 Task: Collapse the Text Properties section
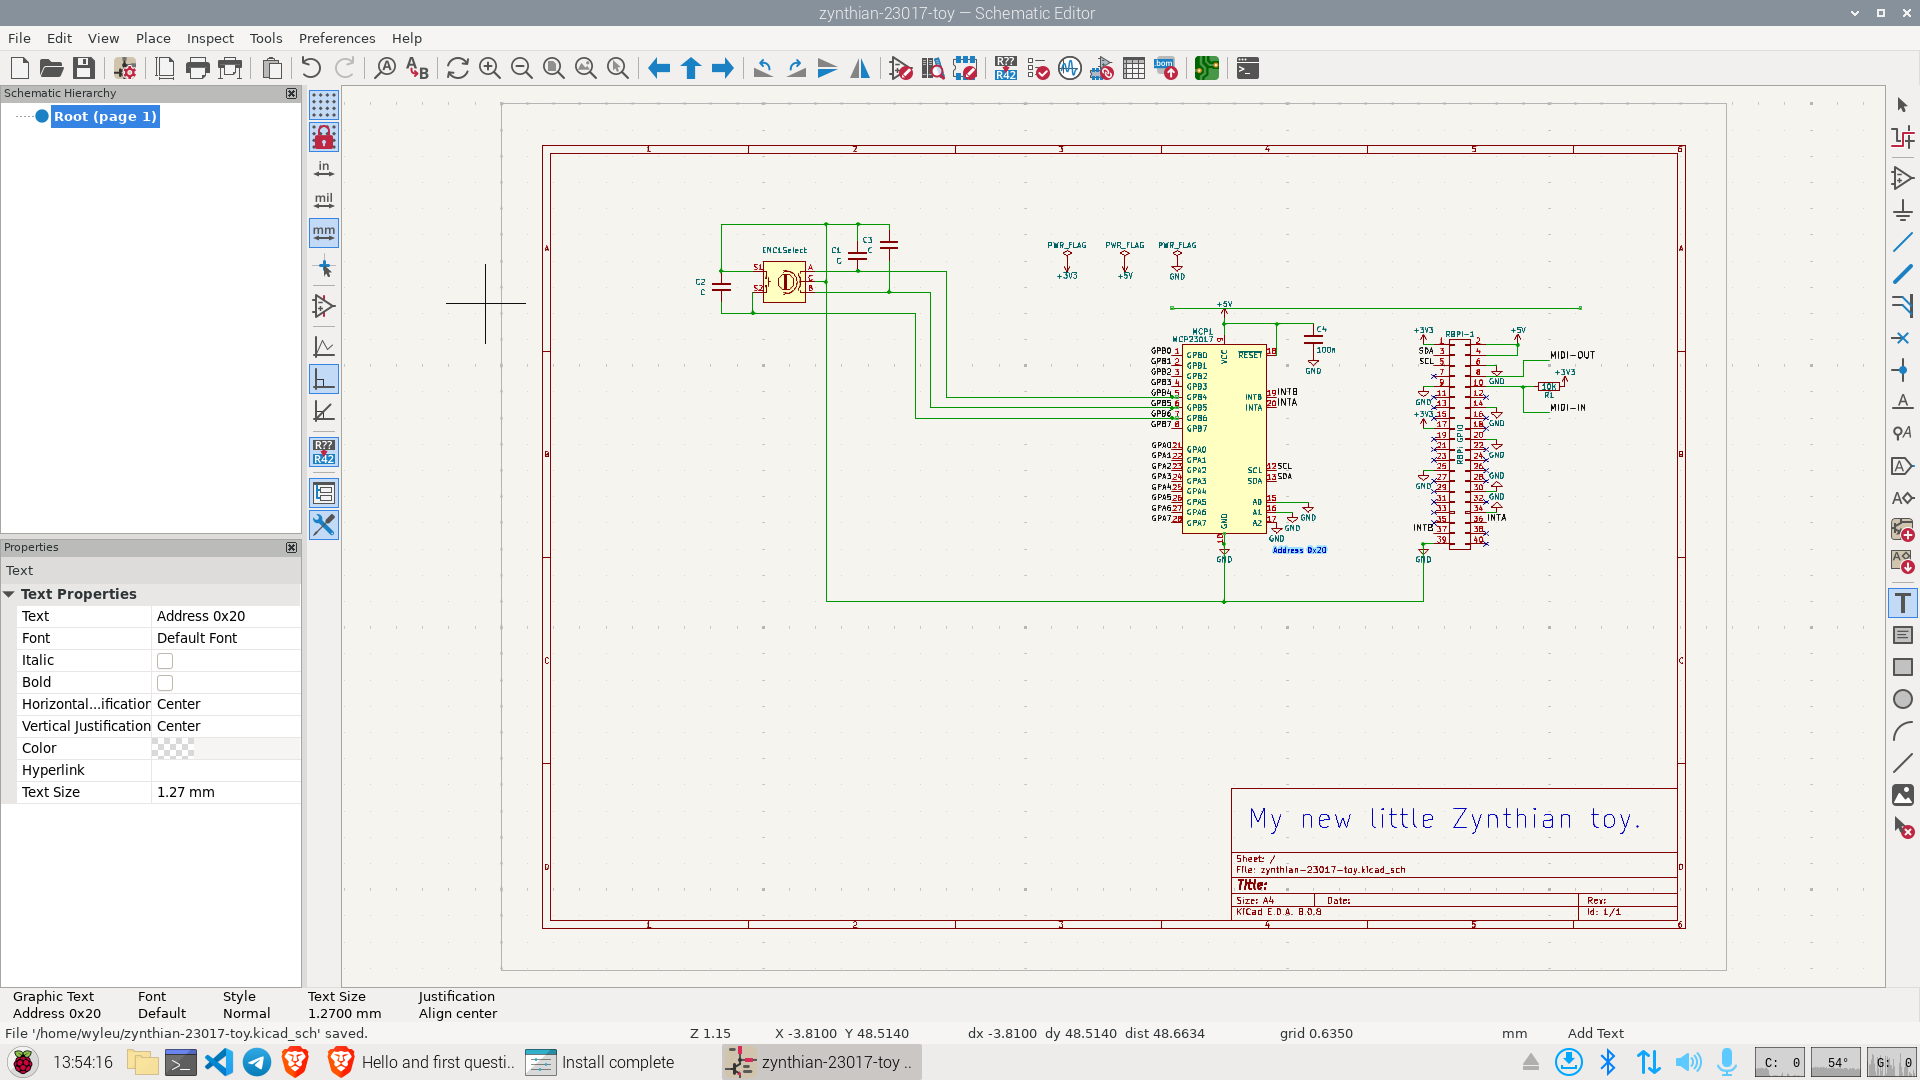point(9,594)
